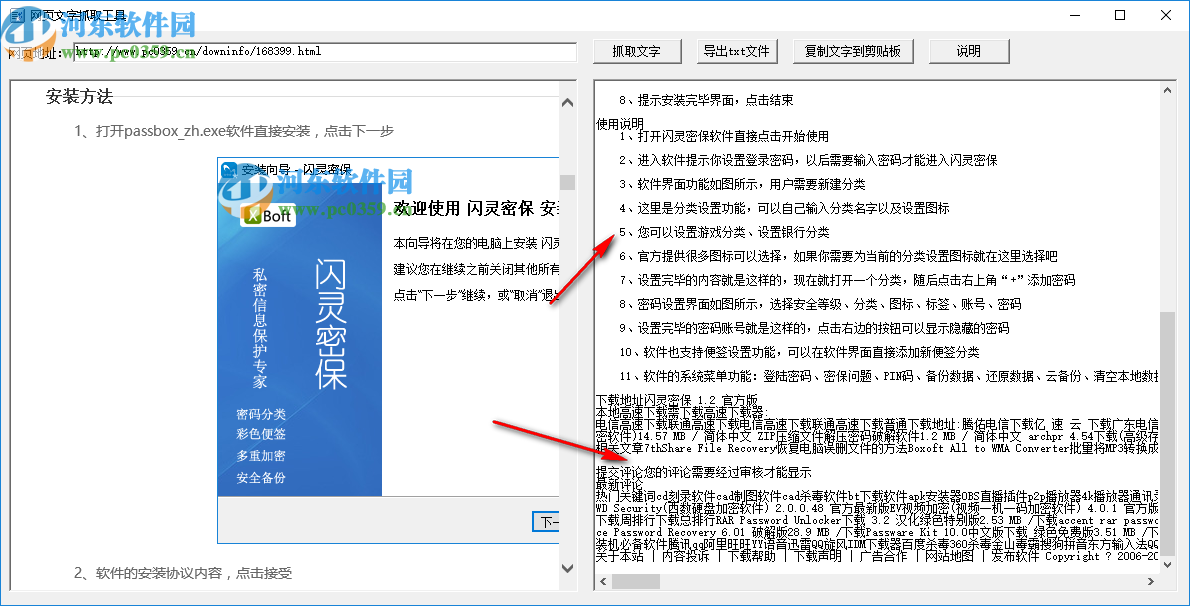Viewport: 1190px width, 606px height.
Task: Open the 说明 help instructions
Action: click(x=967, y=50)
